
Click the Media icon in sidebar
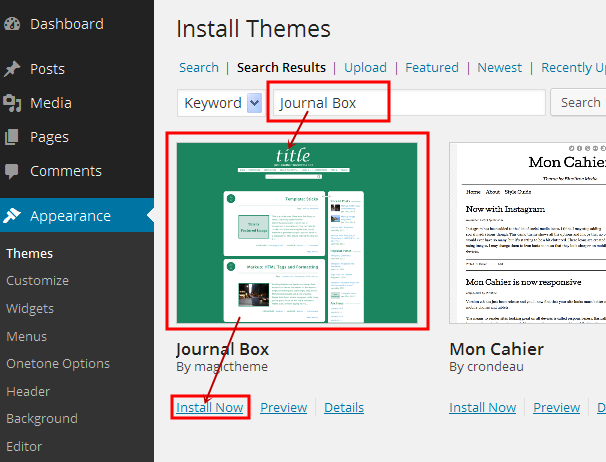tap(12, 103)
